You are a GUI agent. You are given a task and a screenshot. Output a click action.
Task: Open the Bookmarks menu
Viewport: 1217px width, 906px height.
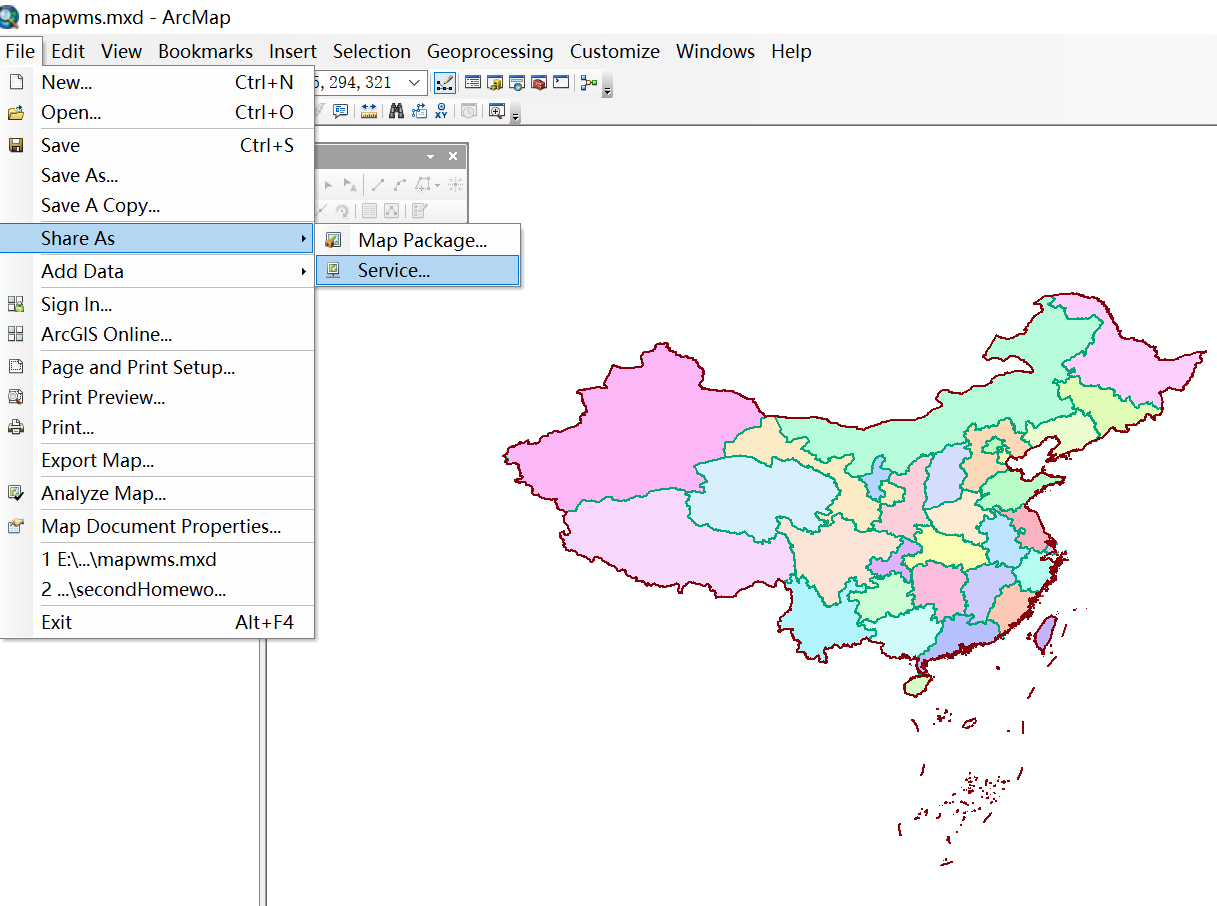(205, 51)
